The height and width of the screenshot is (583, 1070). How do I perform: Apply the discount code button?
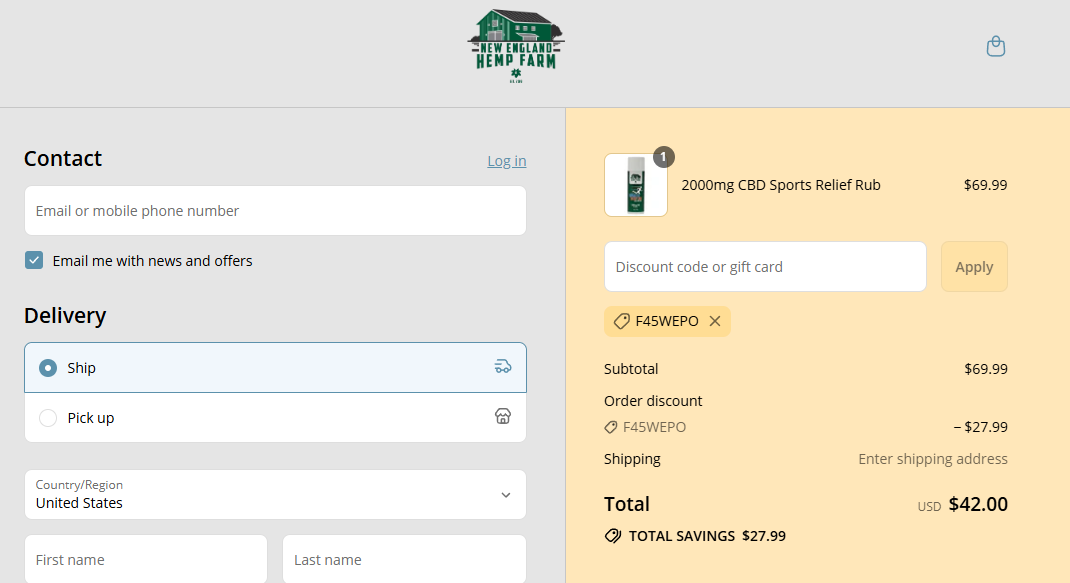tap(974, 267)
